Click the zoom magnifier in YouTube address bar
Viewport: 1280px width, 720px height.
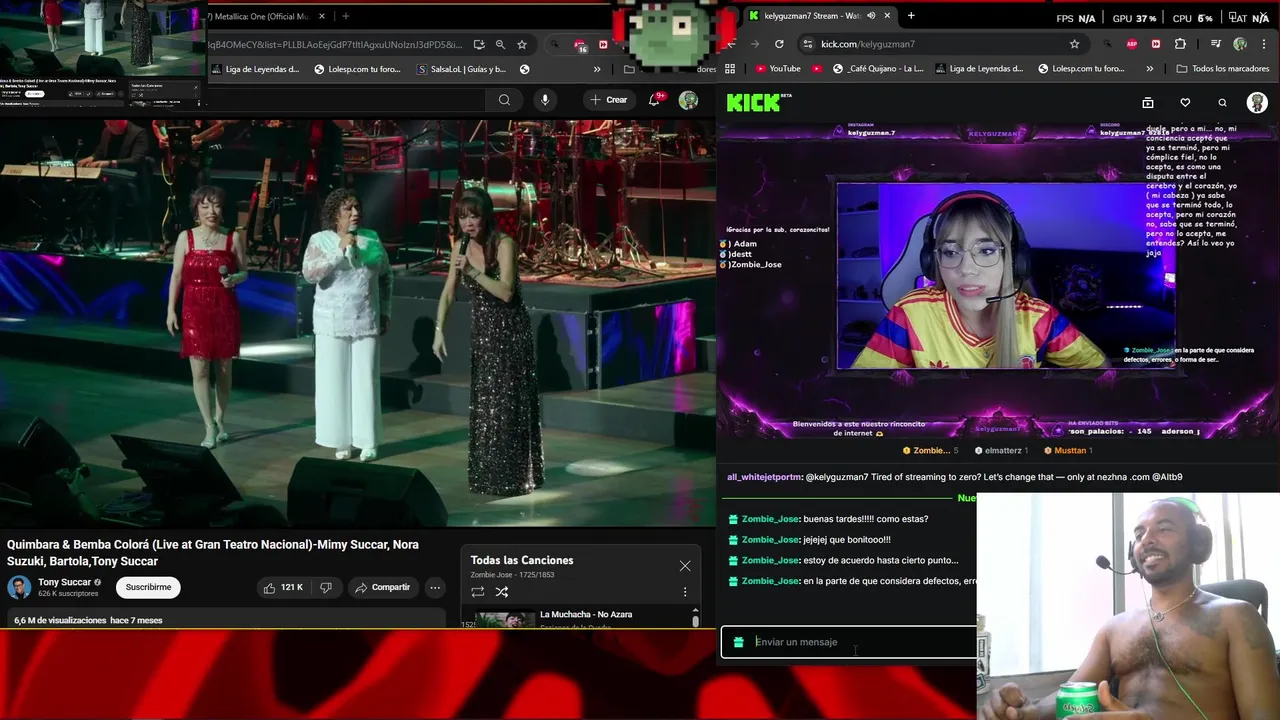(500, 44)
